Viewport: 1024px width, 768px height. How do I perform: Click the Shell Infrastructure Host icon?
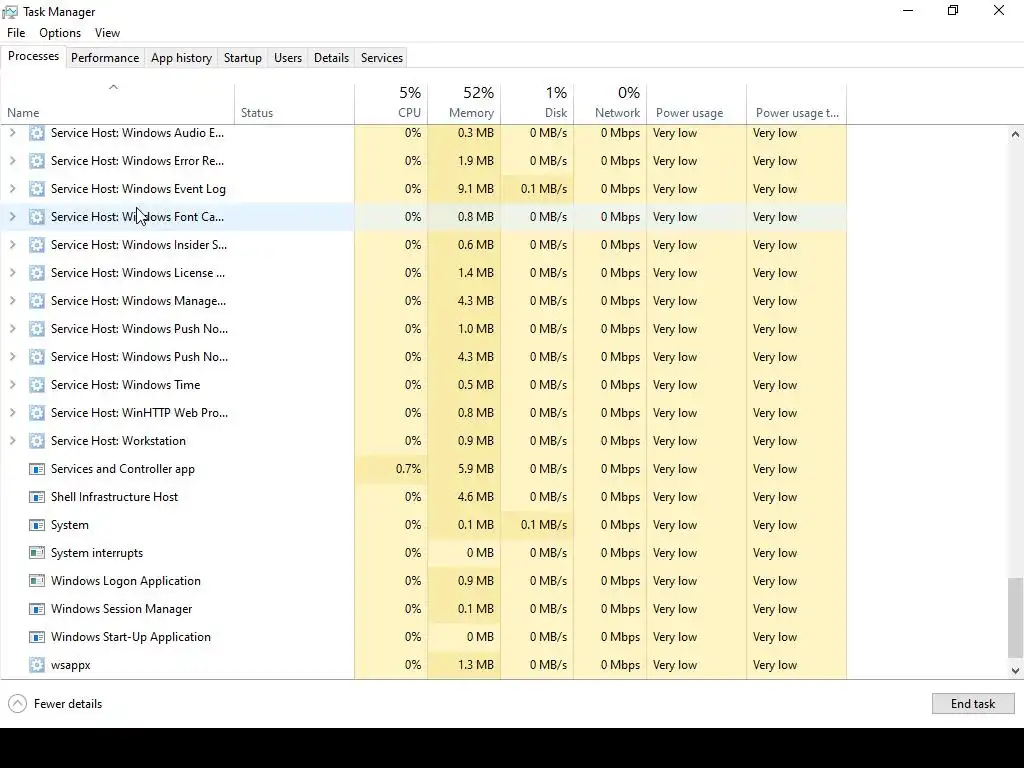[37, 497]
